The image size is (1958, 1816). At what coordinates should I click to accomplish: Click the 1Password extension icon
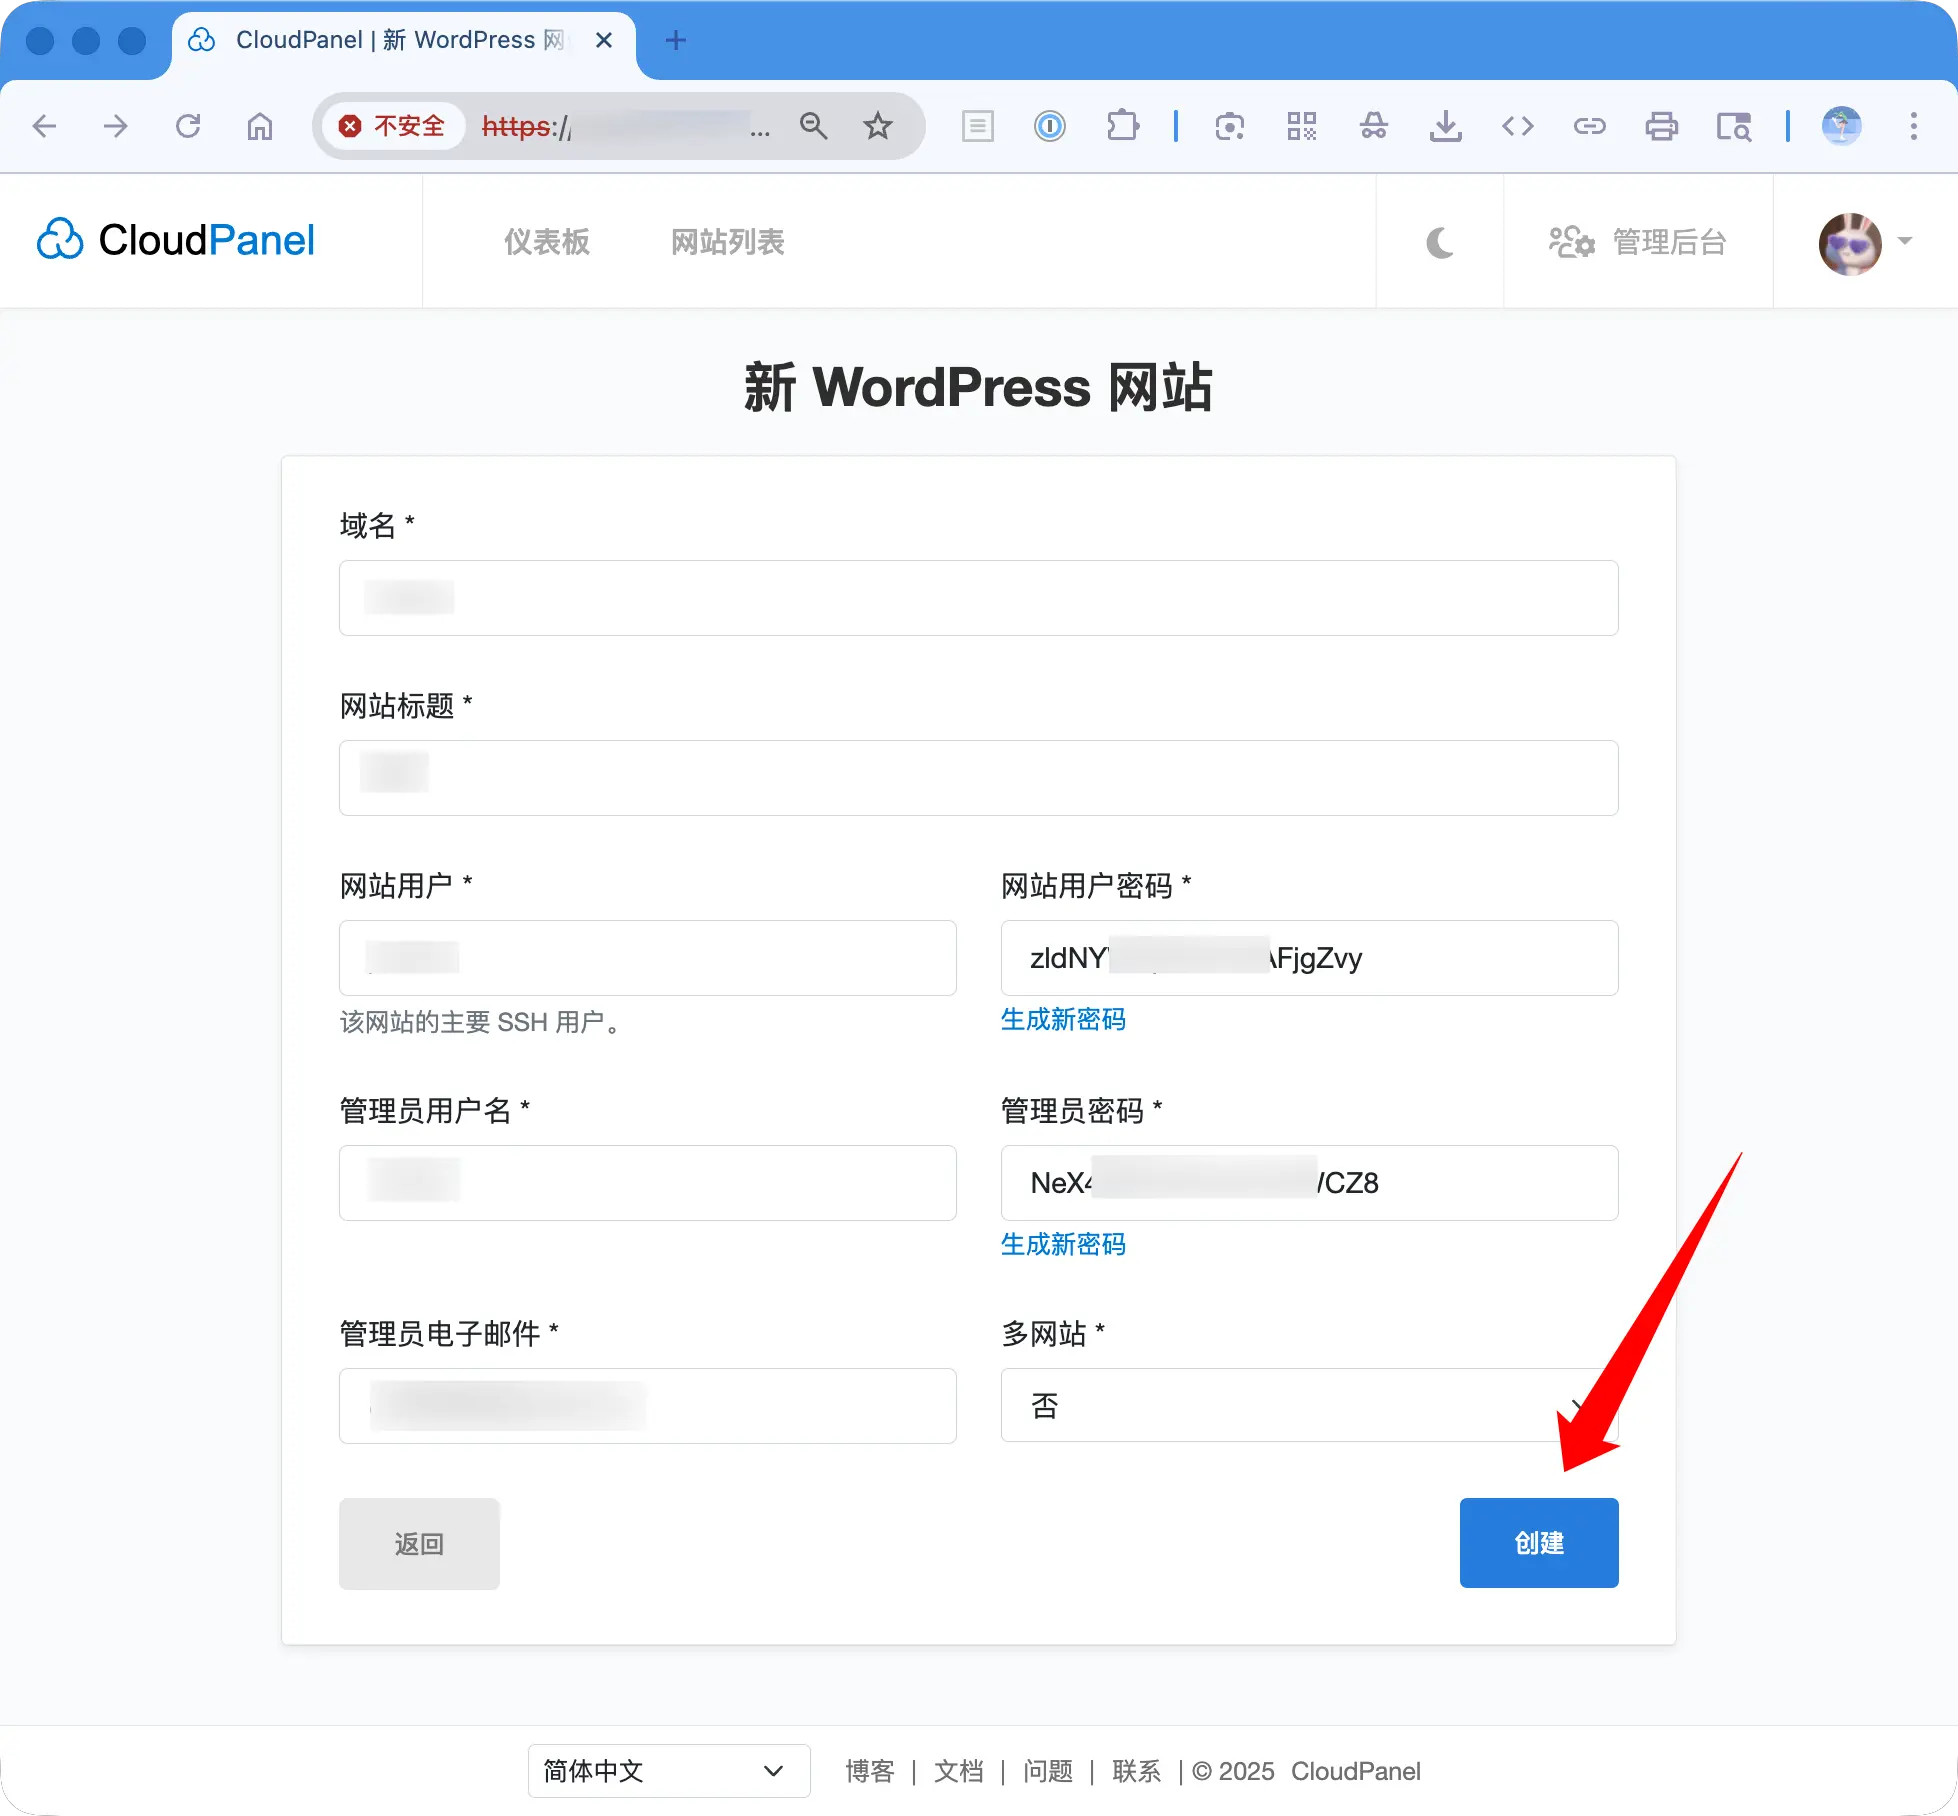tap(1049, 126)
